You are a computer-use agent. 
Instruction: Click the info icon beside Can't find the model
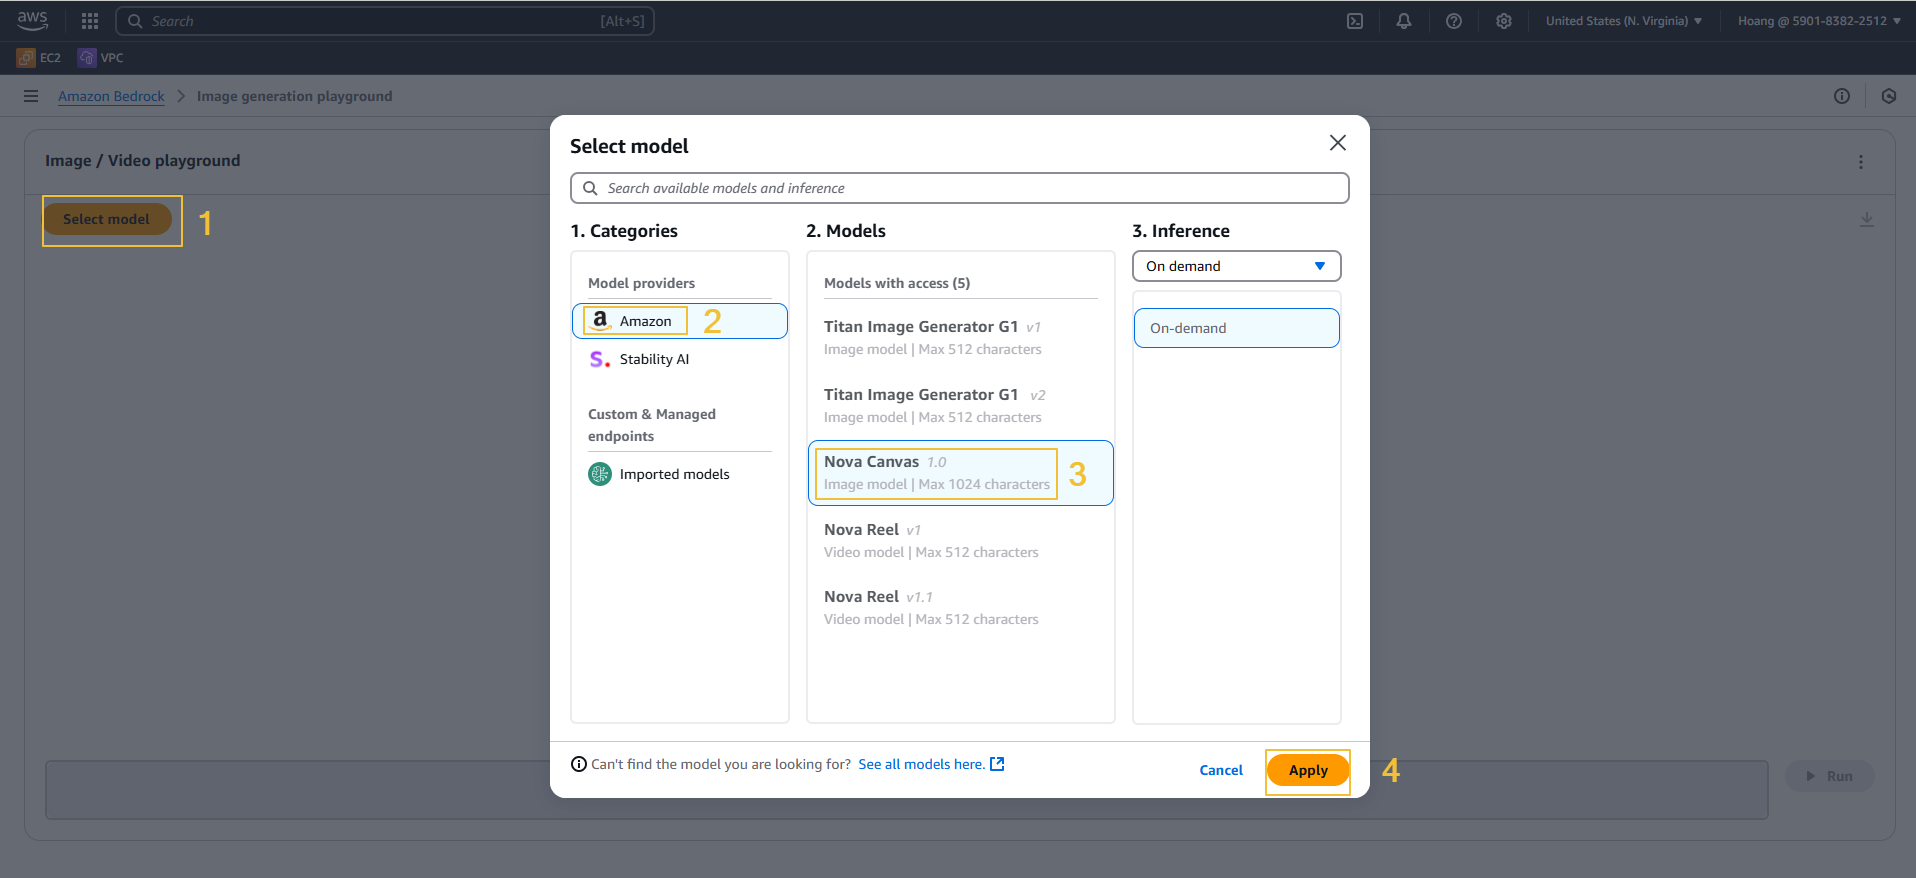(x=579, y=764)
